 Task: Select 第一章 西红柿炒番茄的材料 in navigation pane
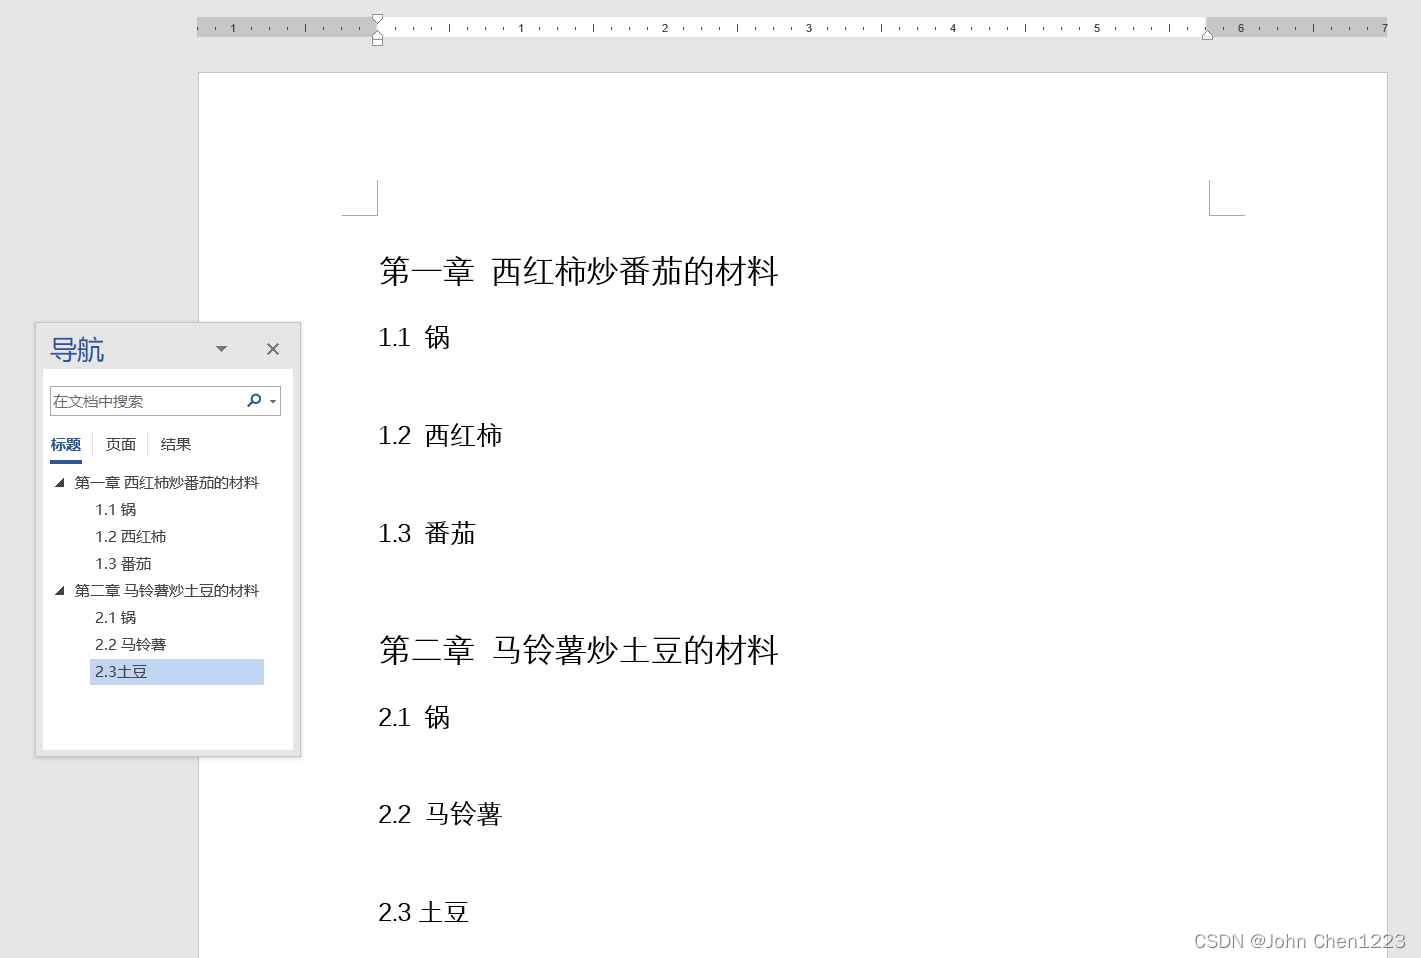click(x=167, y=483)
